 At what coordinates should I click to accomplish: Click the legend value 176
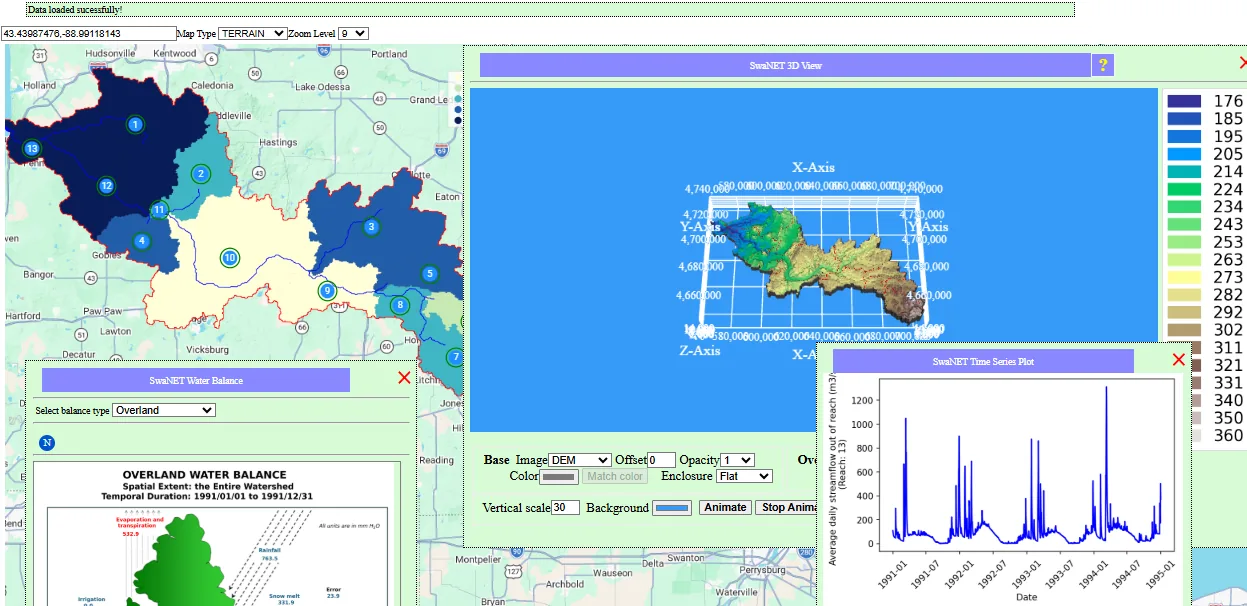click(x=1228, y=101)
